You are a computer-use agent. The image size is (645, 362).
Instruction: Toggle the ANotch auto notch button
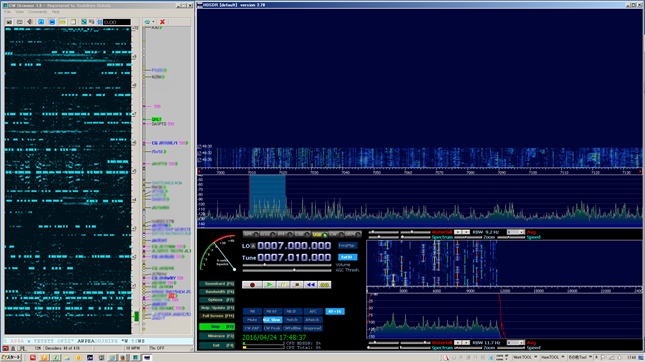point(313,320)
